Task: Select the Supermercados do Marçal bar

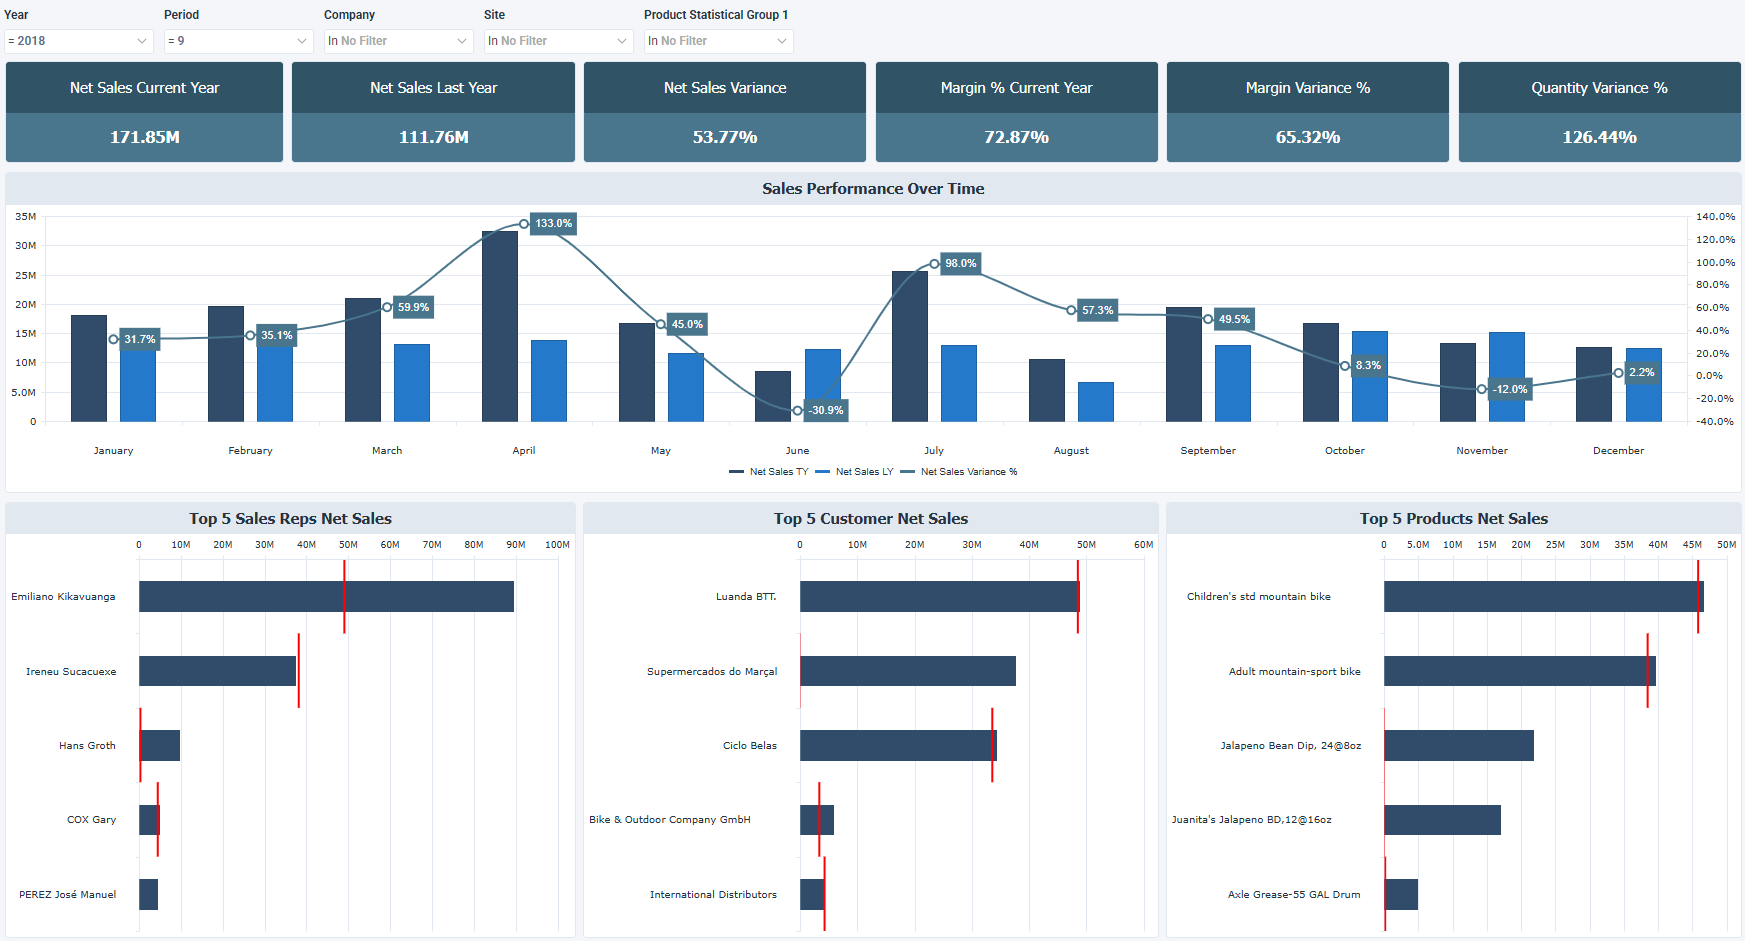Action: tap(908, 671)
